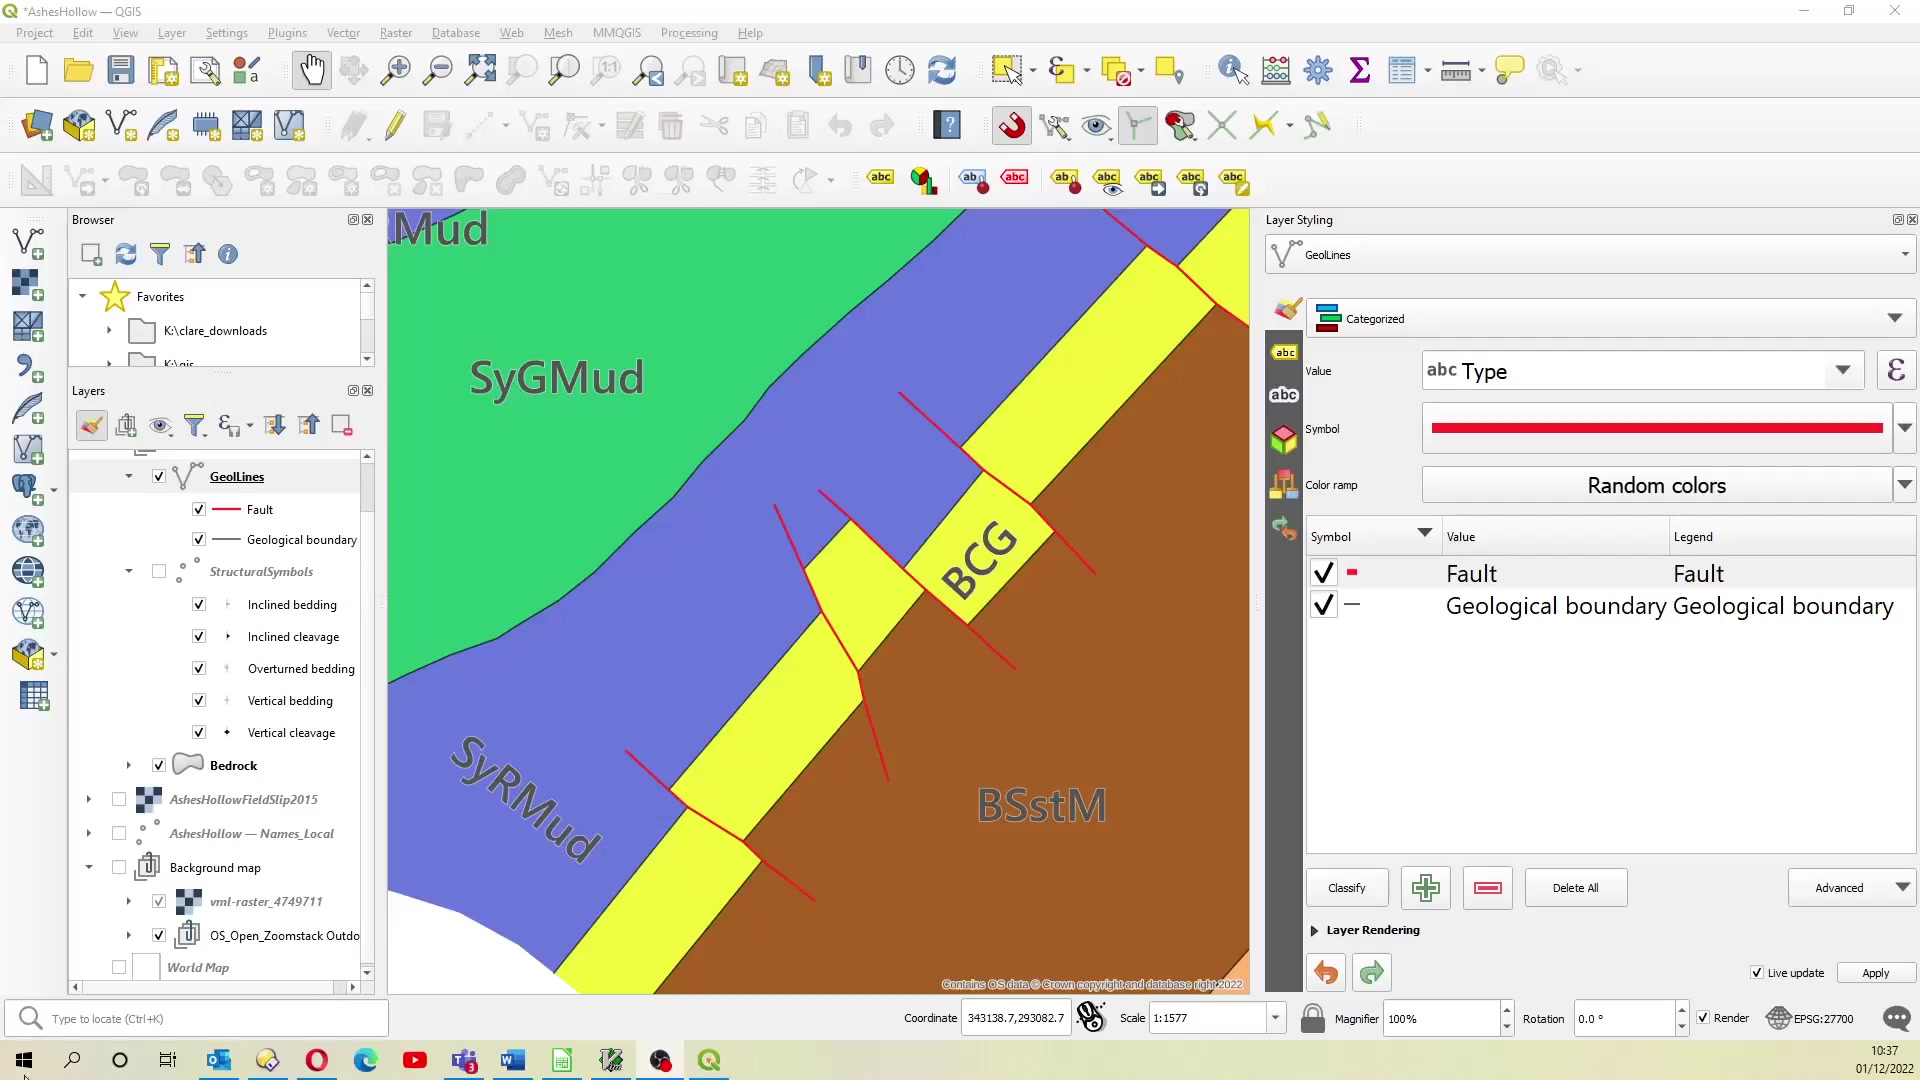Uncheck the Fault sublayer visibility
This screenshot has width=1920, height=1080.
[x=198, y=509]
